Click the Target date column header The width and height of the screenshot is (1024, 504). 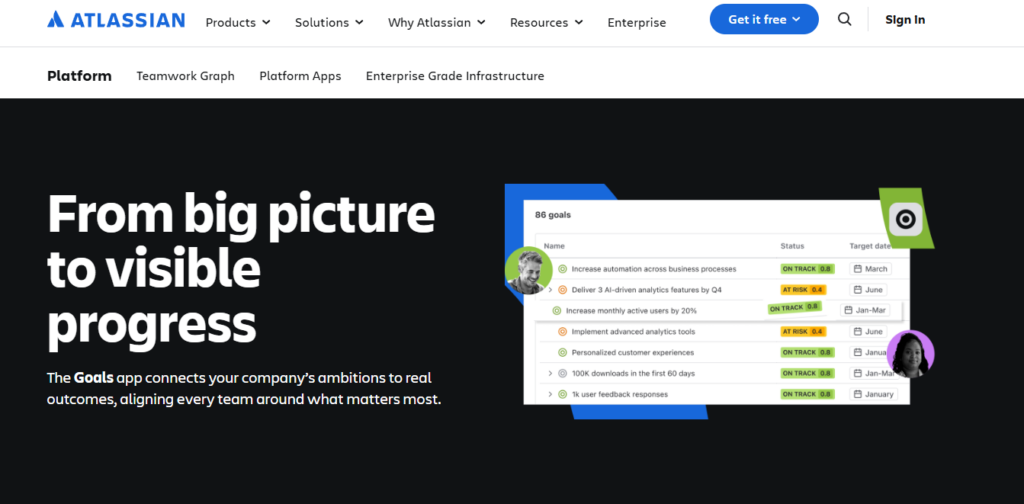(869, 246)
